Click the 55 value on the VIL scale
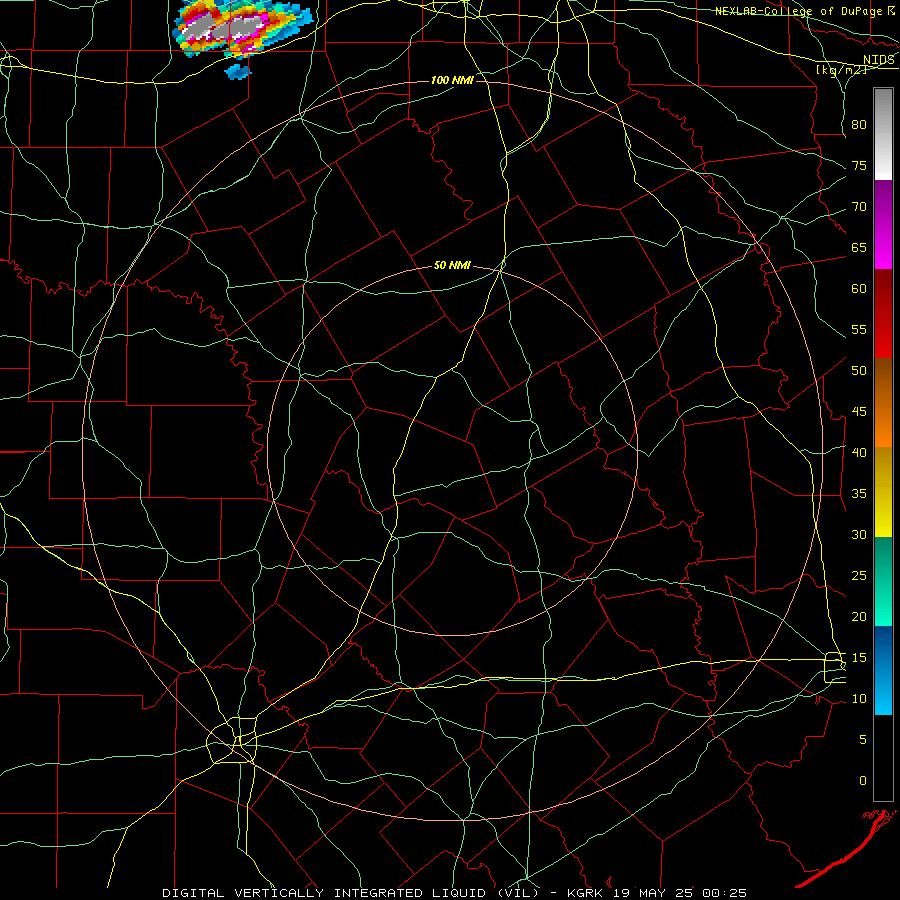This screenshot has height=900, width=900. click(859, 329)
